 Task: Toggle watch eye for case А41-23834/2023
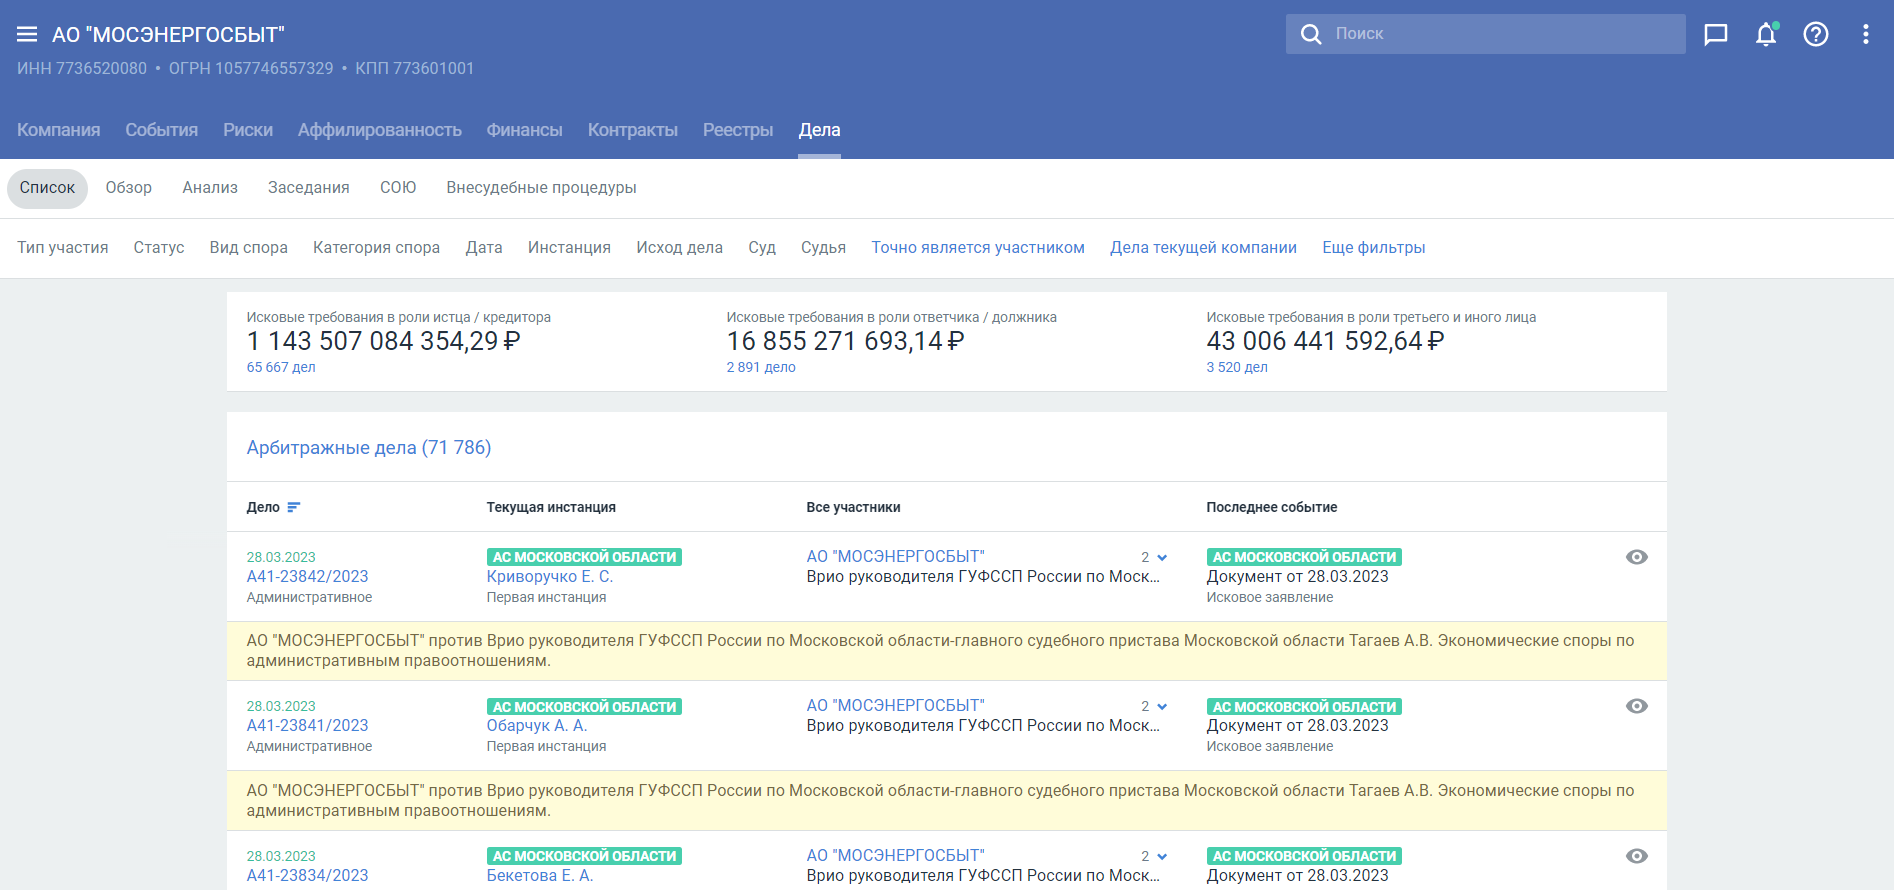(x=1637, y=856)
